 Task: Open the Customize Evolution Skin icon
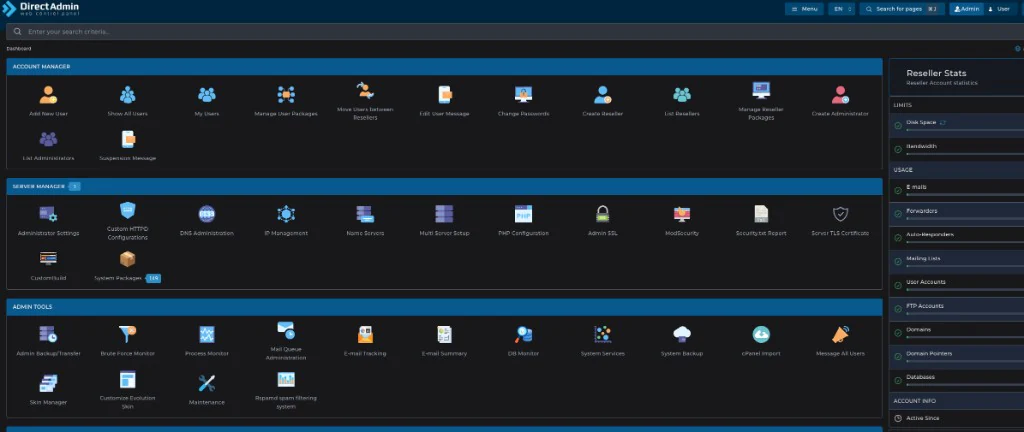coord(127,379)
